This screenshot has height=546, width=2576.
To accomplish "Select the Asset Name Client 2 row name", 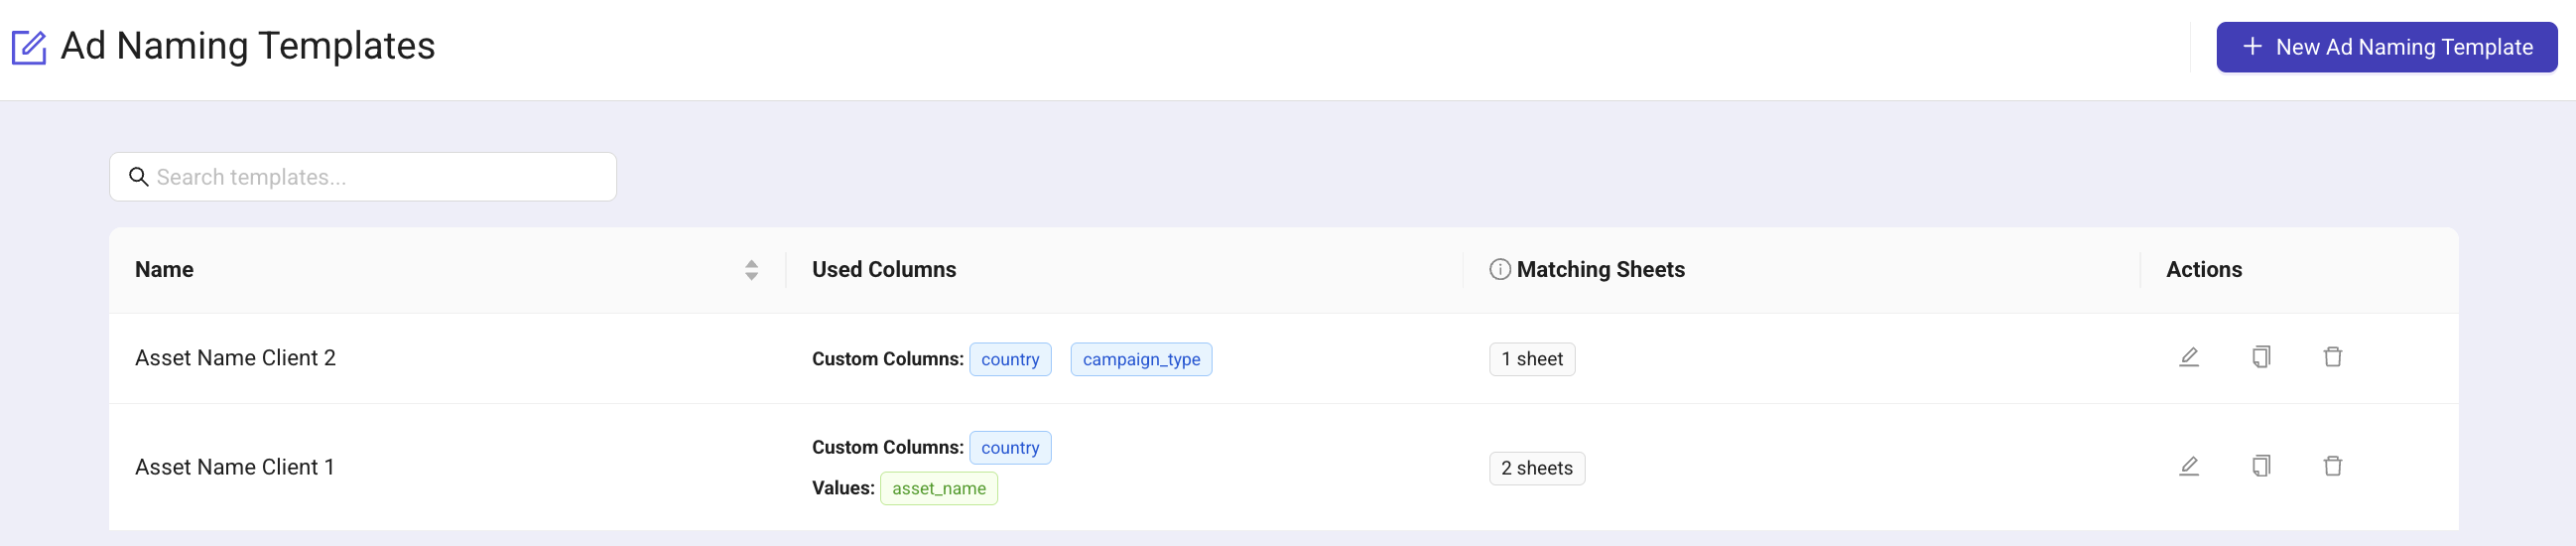I will coord(235,358).
